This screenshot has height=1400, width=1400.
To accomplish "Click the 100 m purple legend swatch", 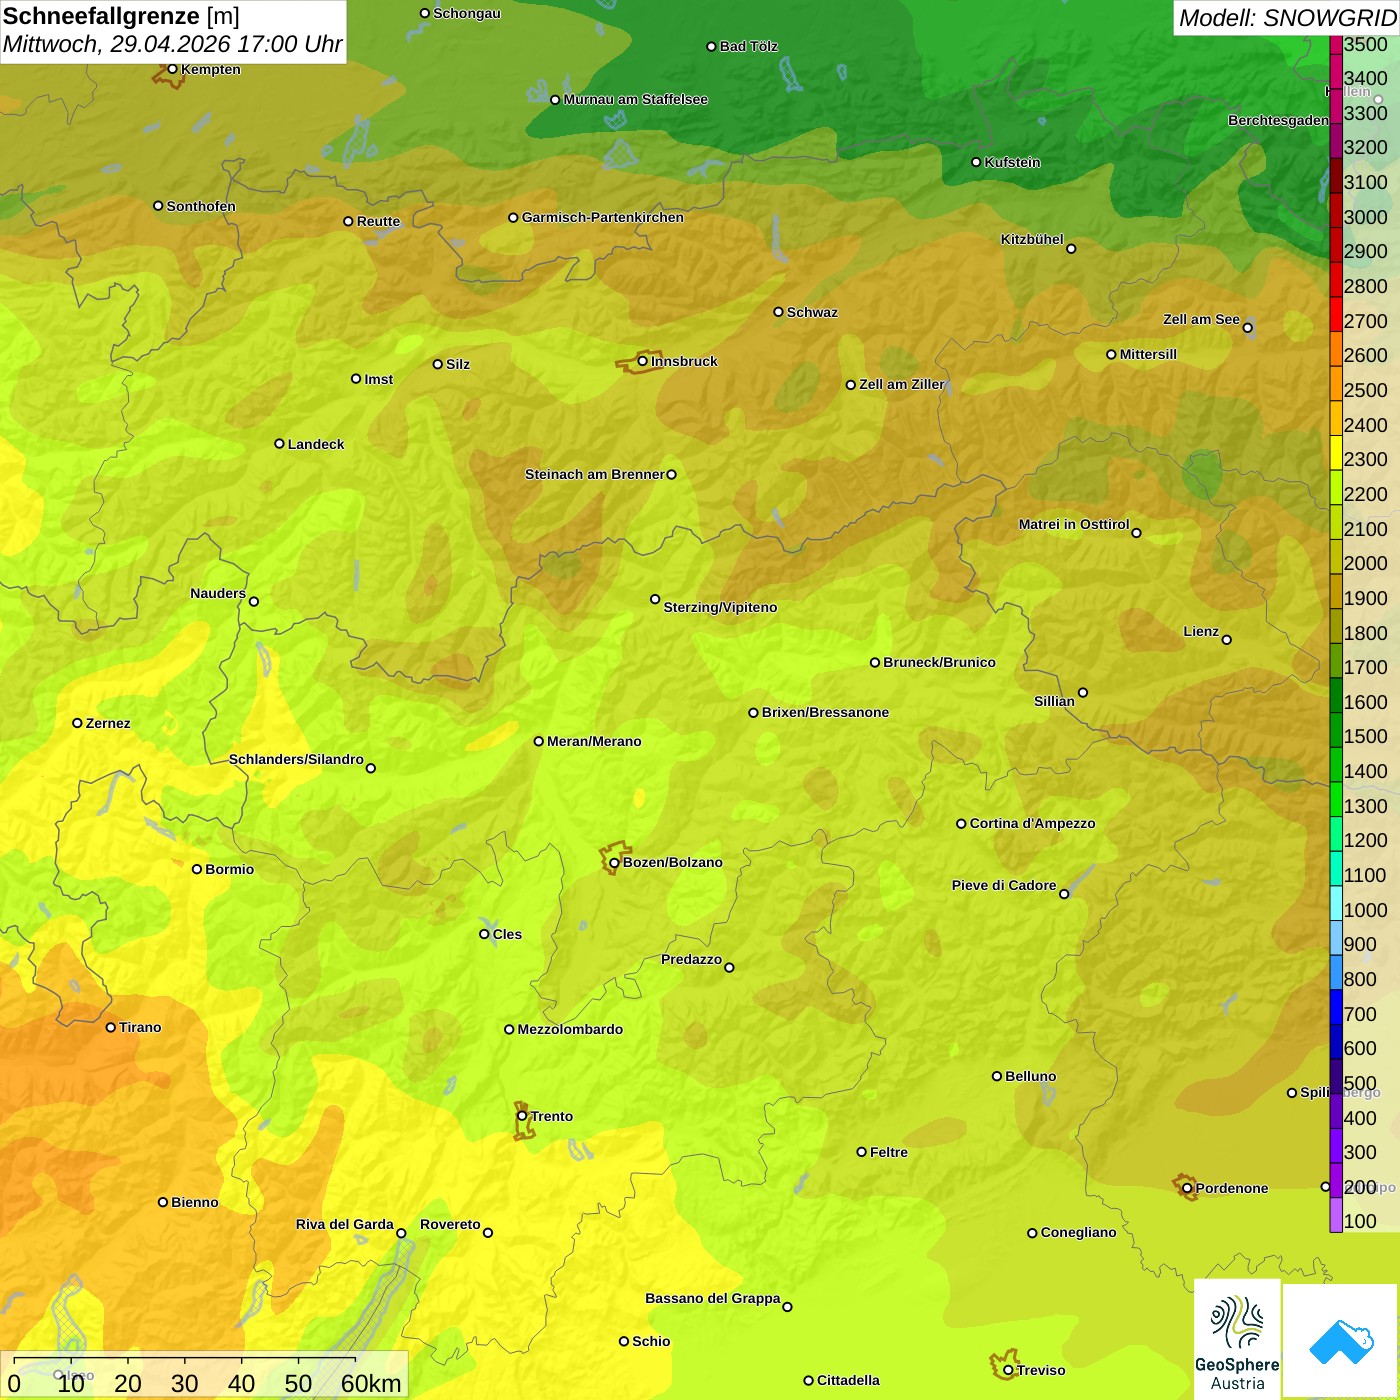I will pyautogui.click(x=1336, y=1215).
